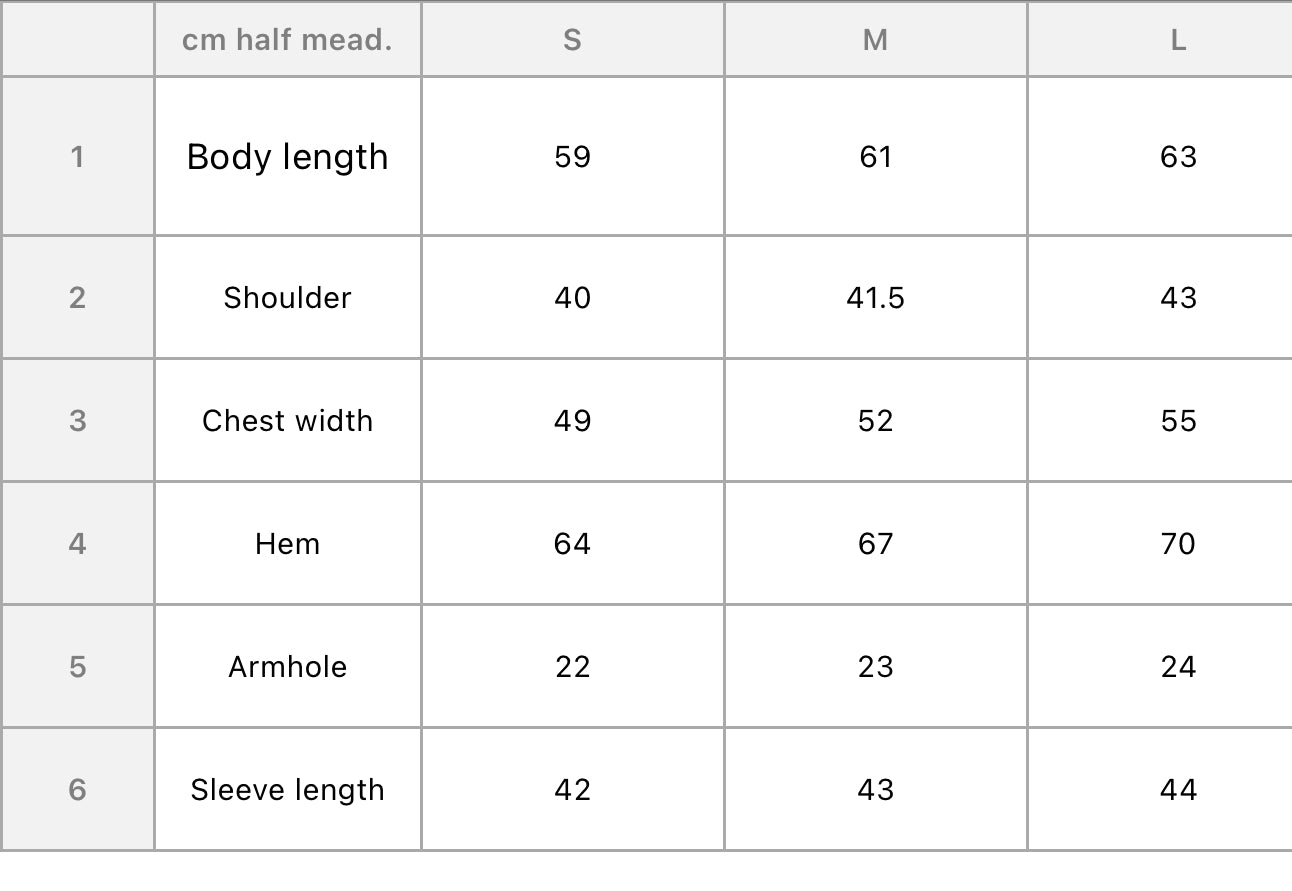Click the Chest width cell
The height and width of the screenshot is (891, 1292).
tap(288, 421)
